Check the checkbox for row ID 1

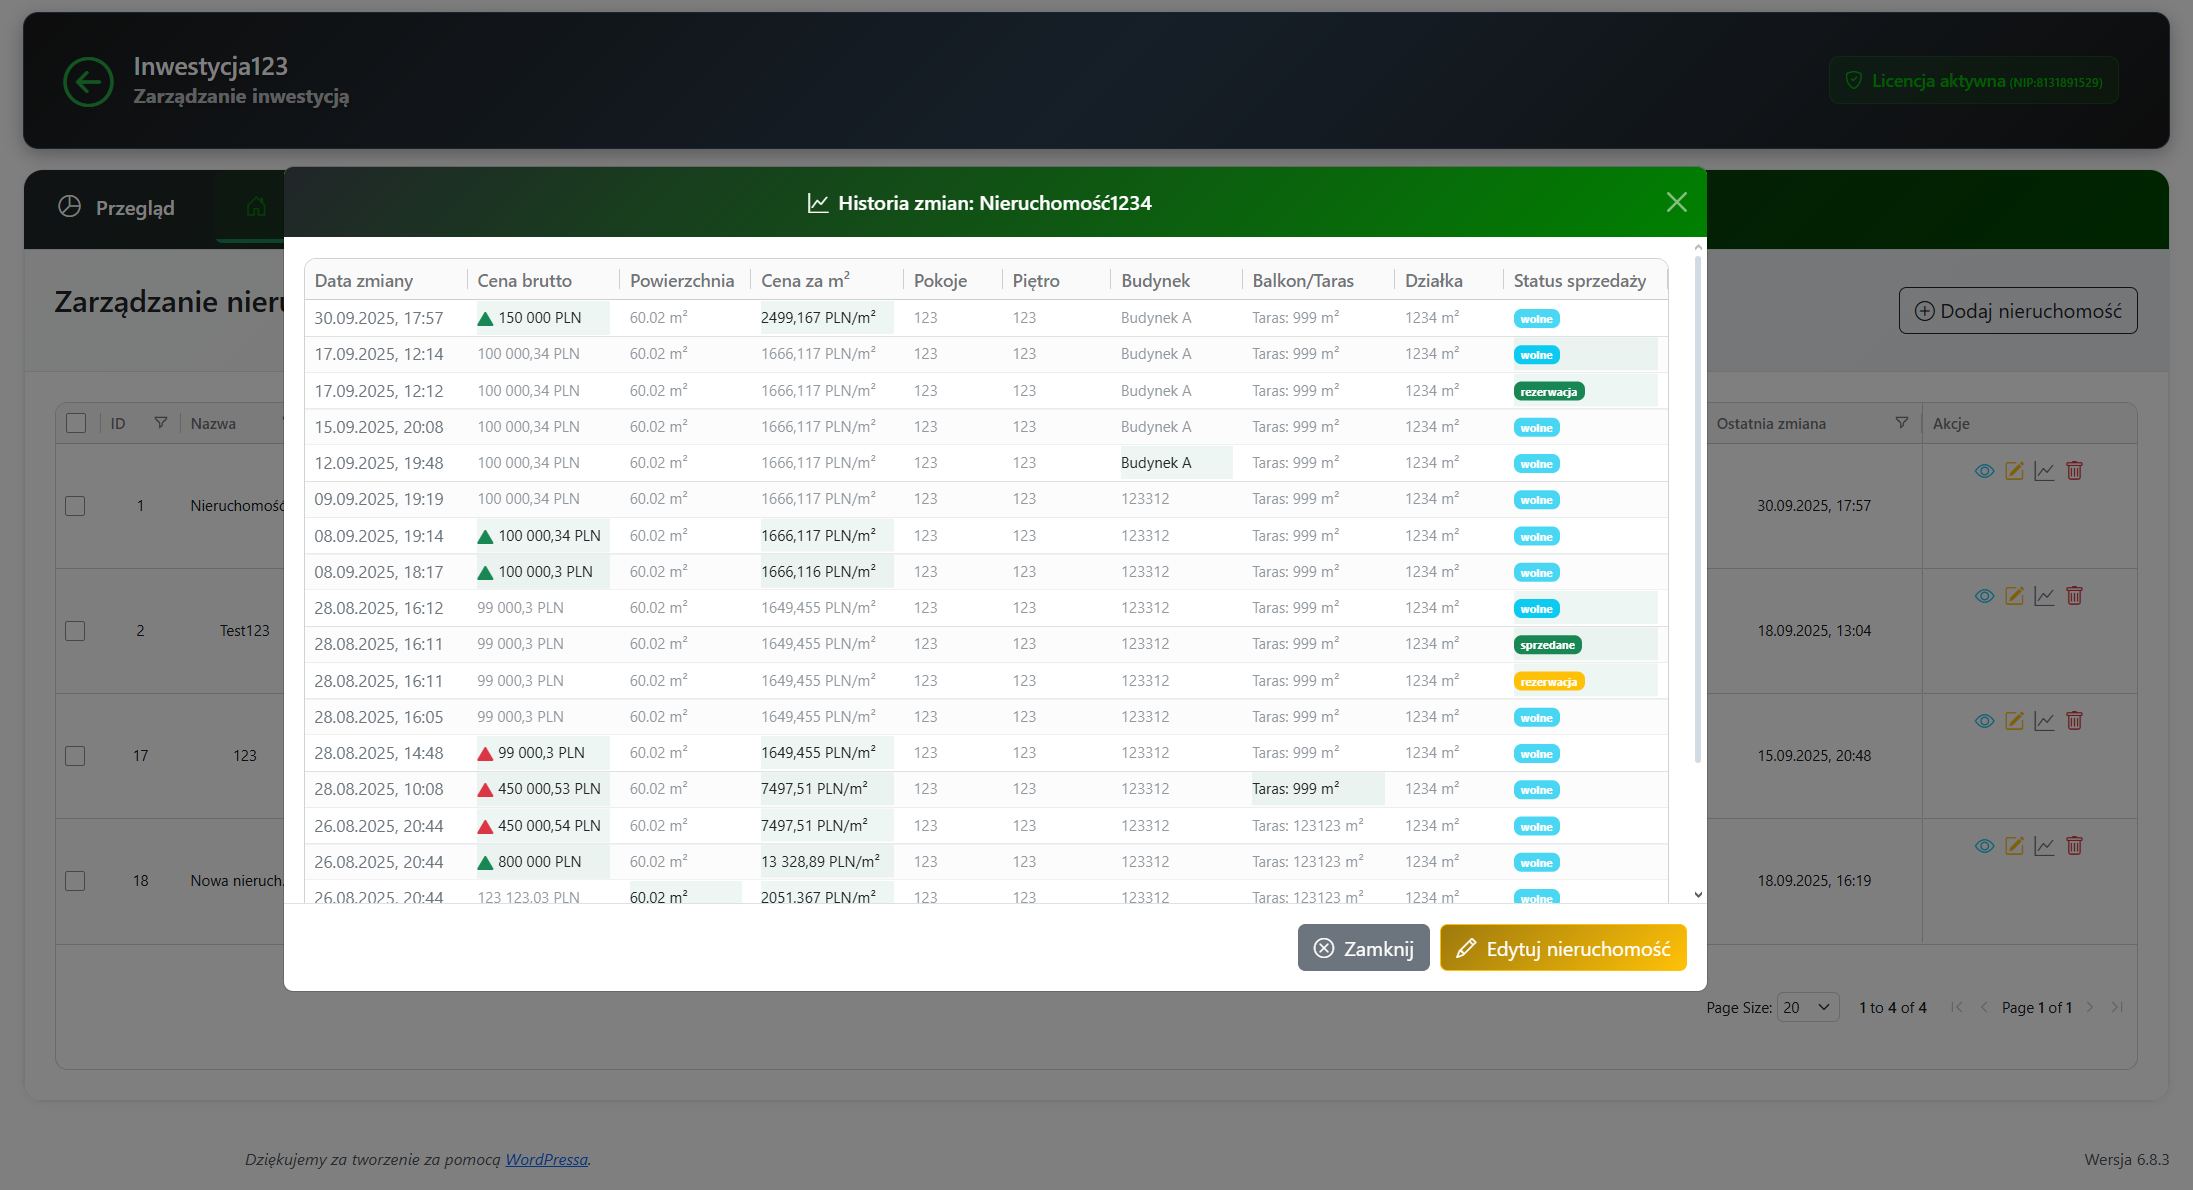(75, 506)
